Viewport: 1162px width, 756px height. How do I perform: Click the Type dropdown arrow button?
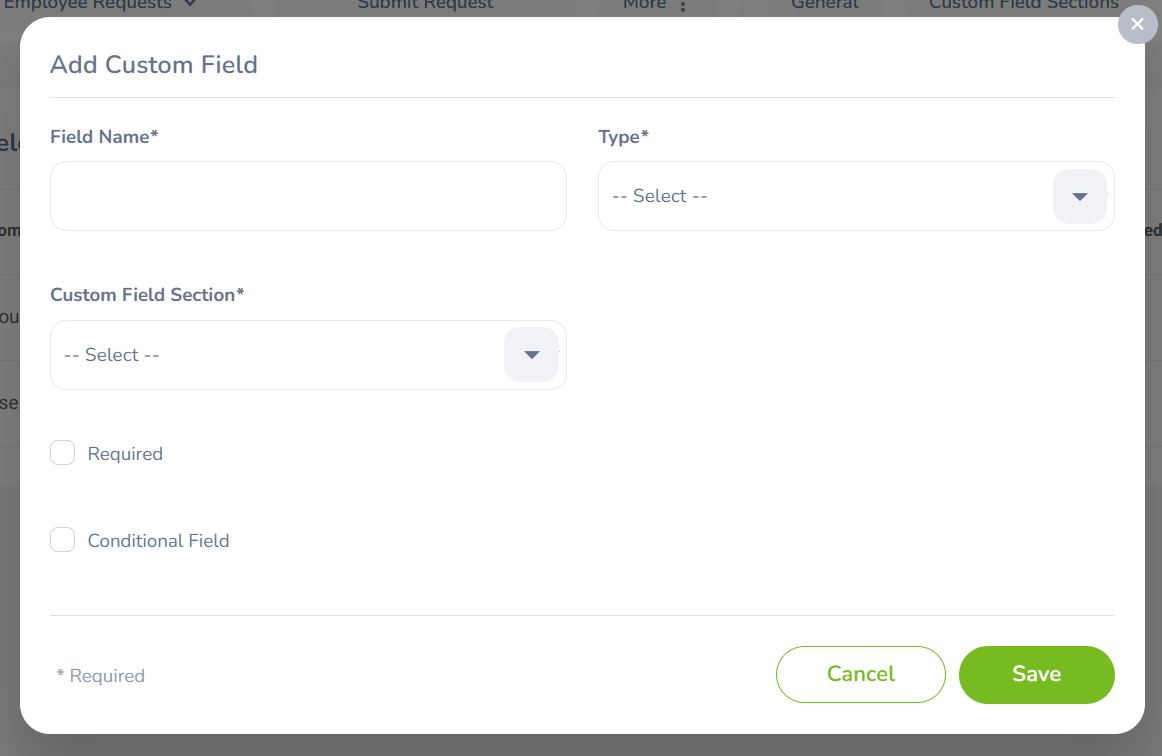coord(1079,196)
